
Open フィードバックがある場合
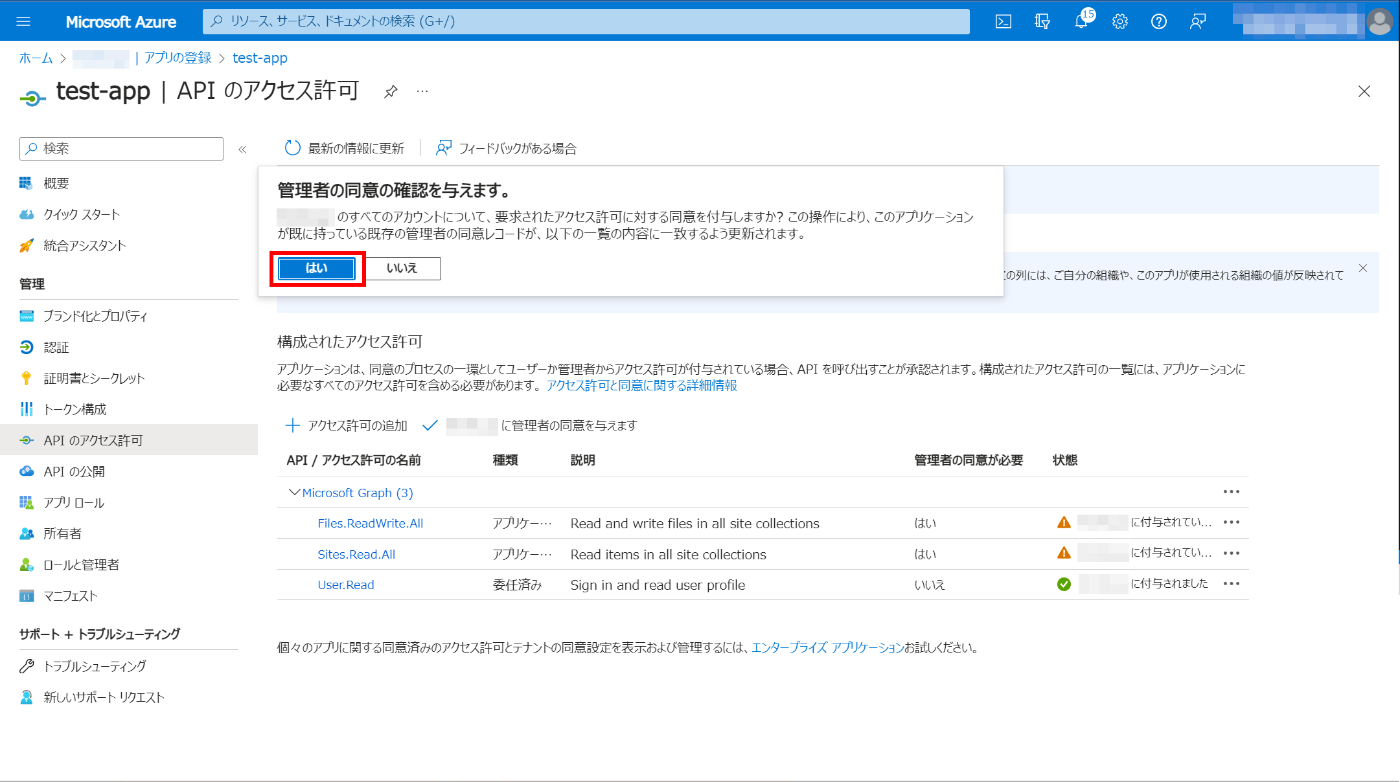pyautogui.click(x=506, y=148)
